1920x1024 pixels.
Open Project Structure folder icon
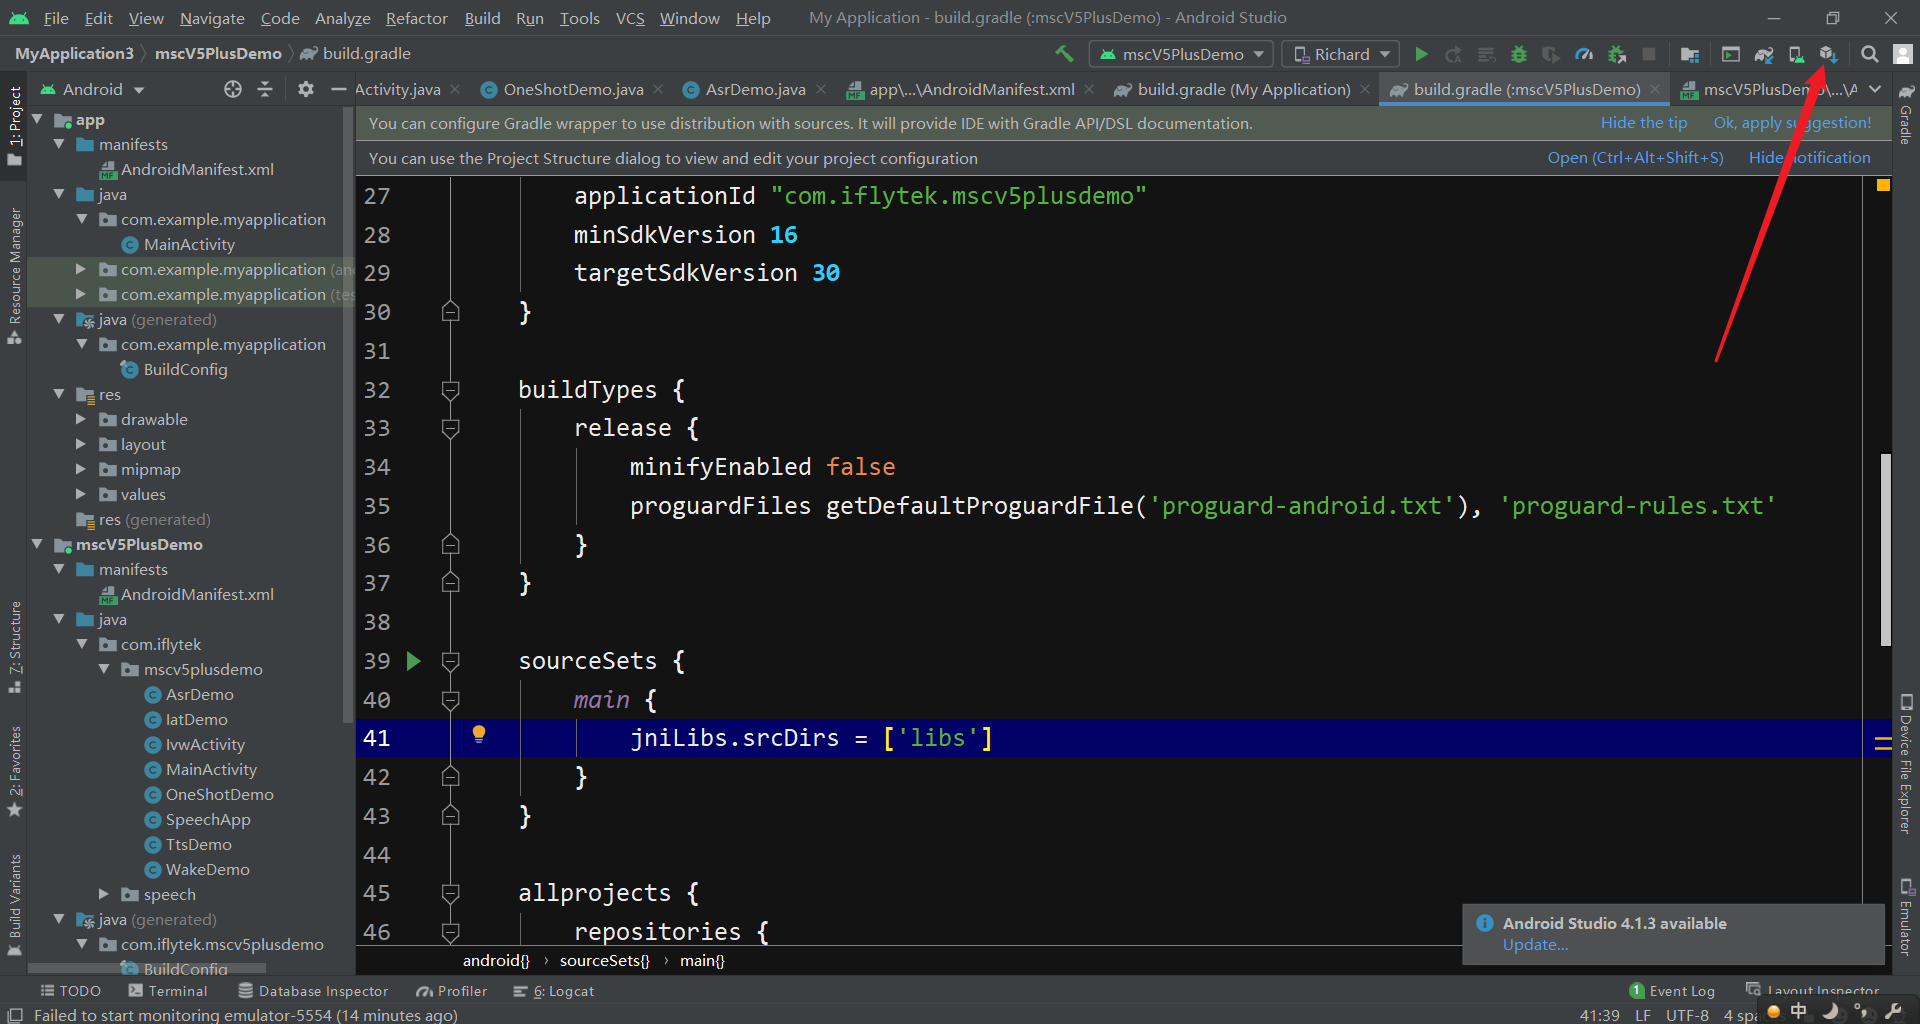(x=1690, y=54)
